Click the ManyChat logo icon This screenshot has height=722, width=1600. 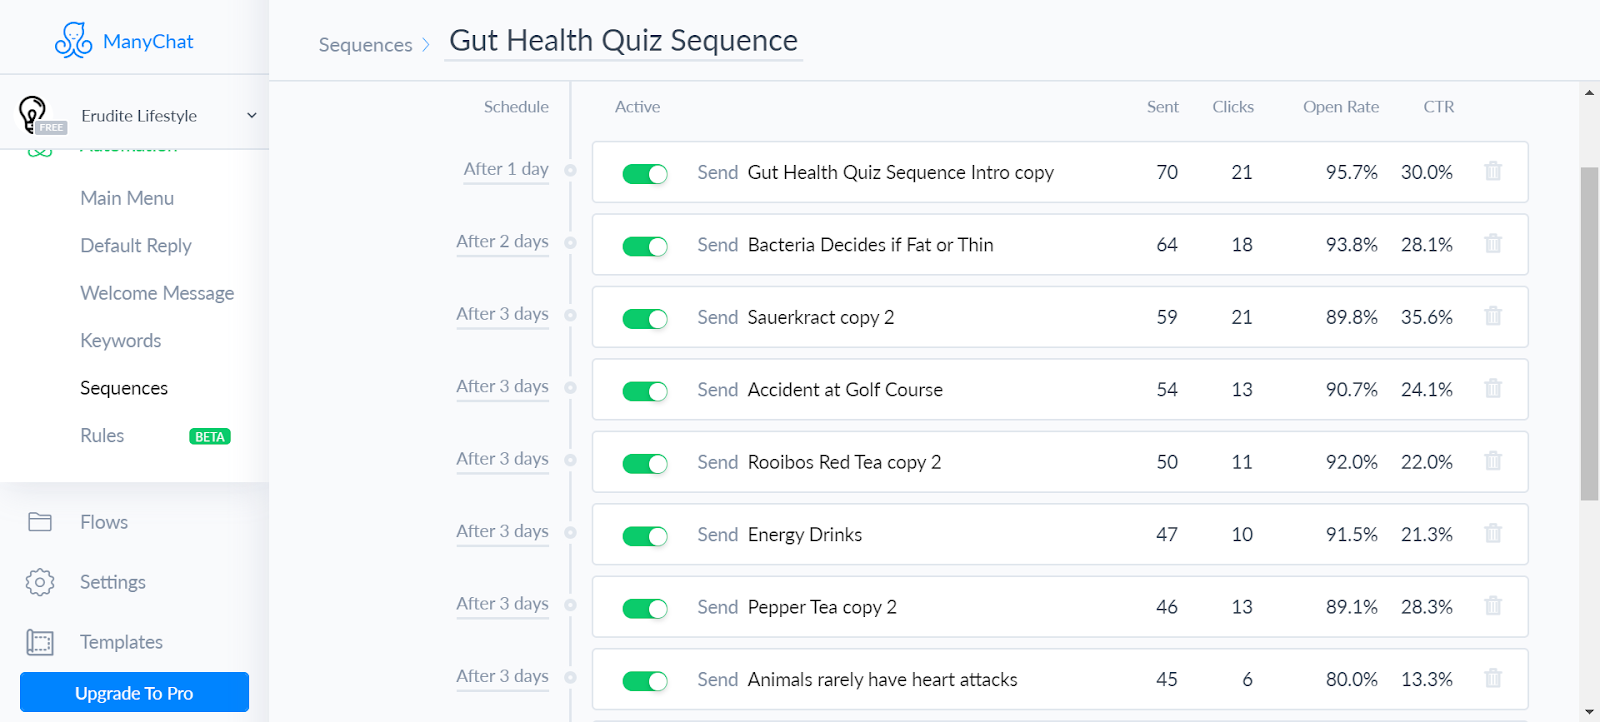(x=73, y=41)
